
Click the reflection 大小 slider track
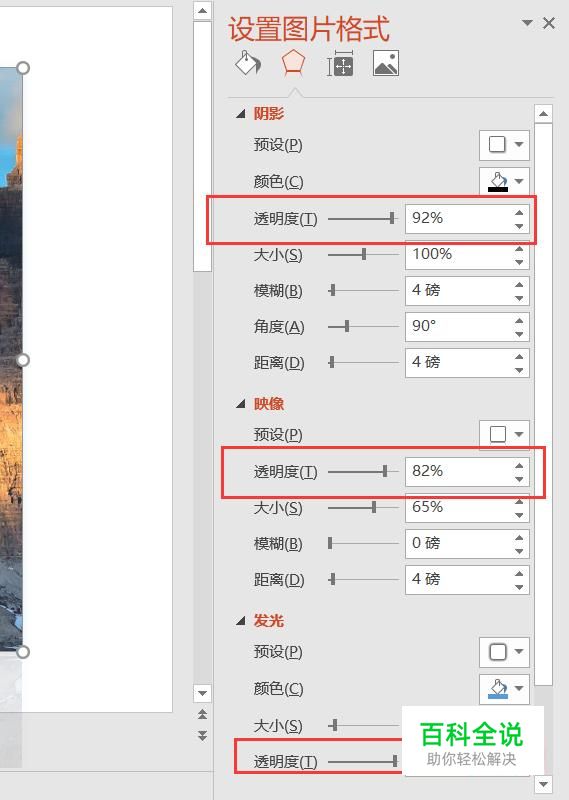[363, 507]
